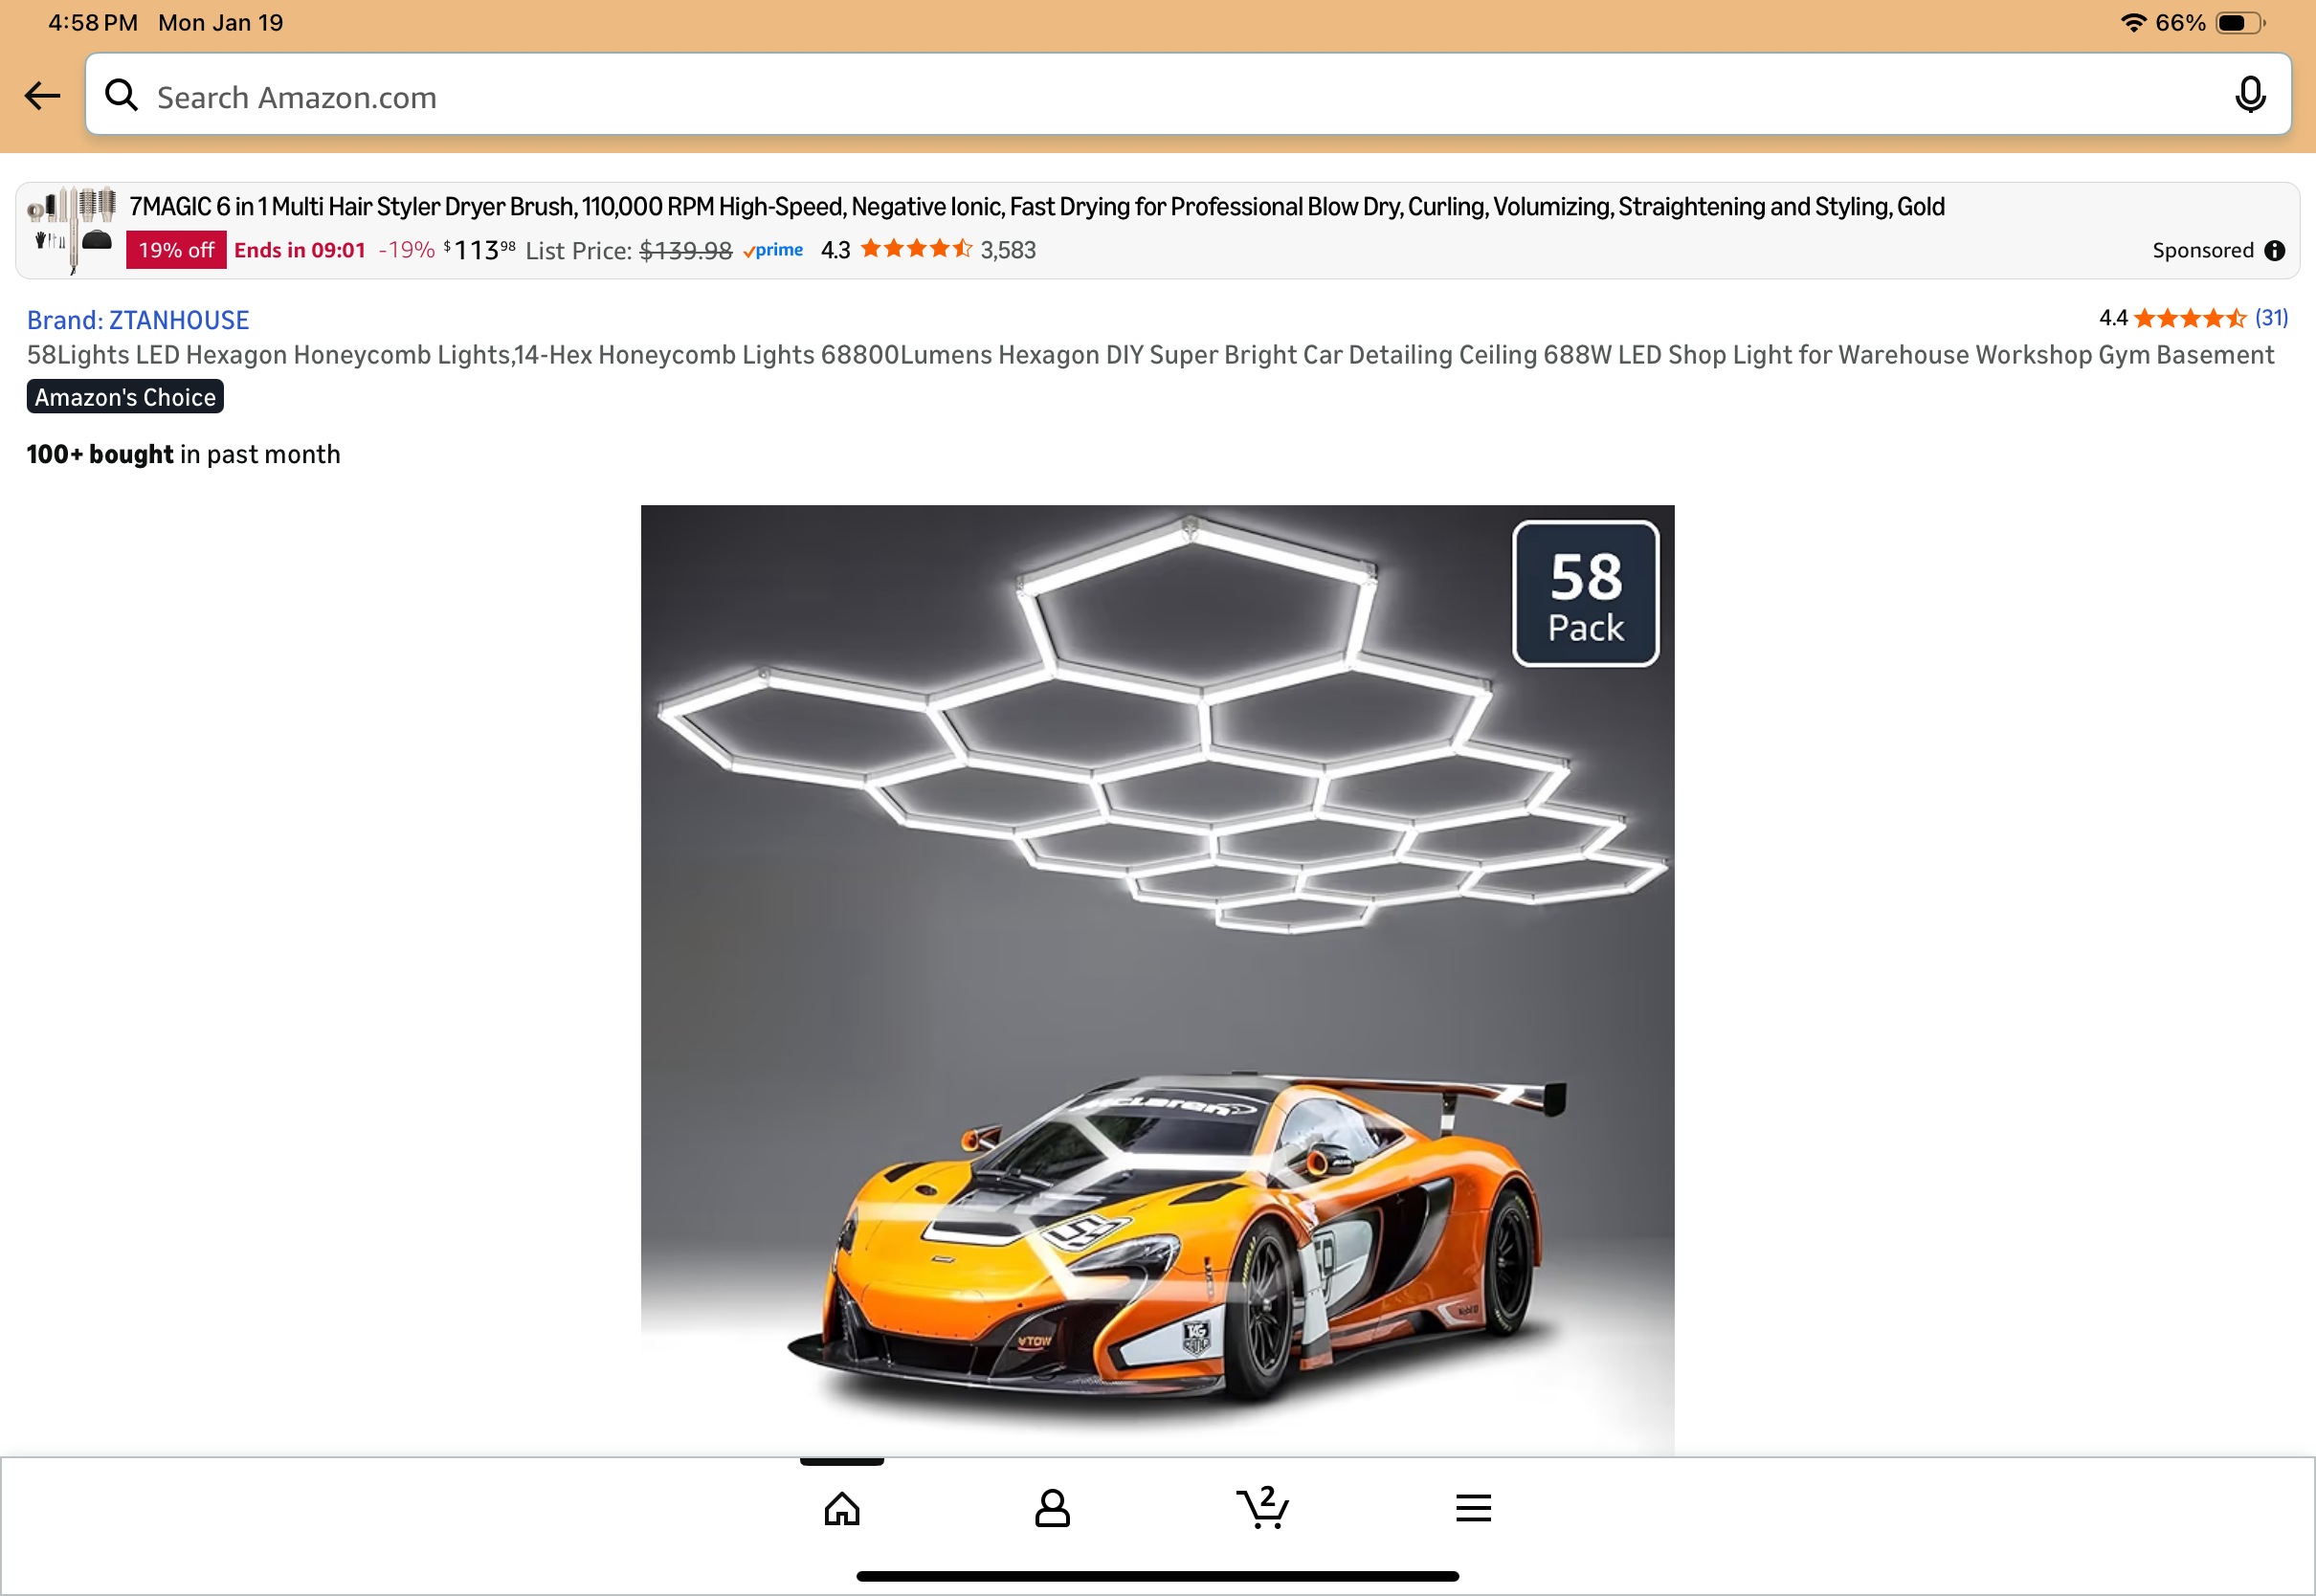Image resolution: width=2316 pixels, height=1596 pixels.
Task: Open the Home tab icon
Action: [842, 1508]
